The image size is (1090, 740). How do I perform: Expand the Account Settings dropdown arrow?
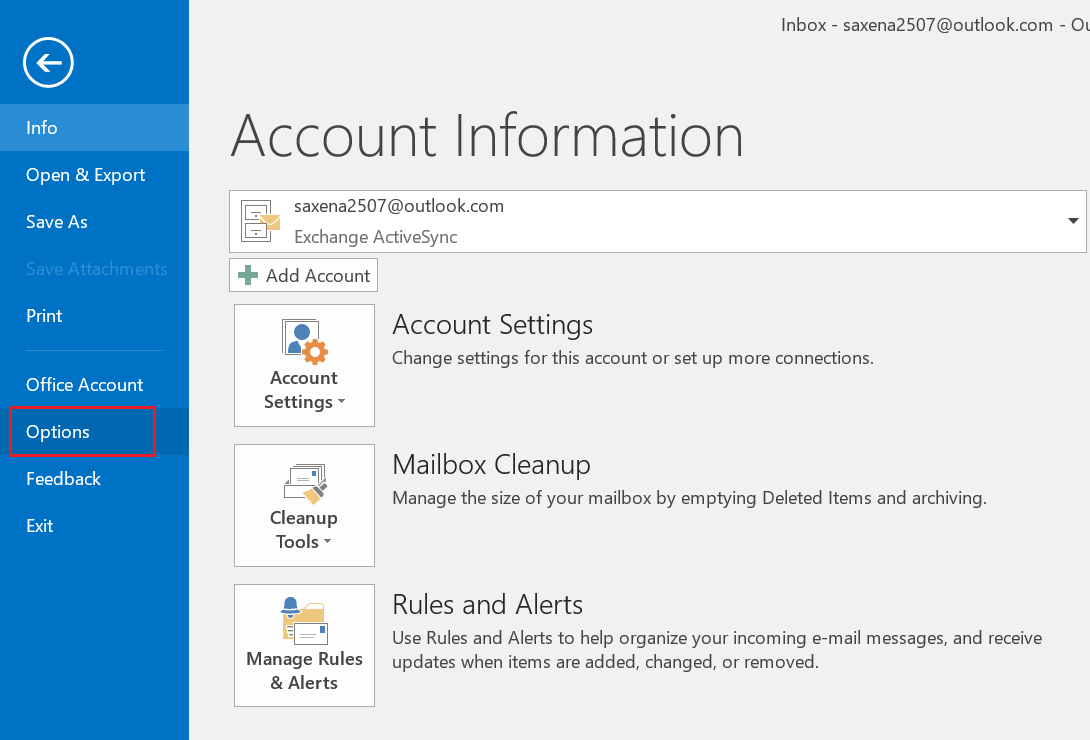pyautogui.click(x=341, y=403)
